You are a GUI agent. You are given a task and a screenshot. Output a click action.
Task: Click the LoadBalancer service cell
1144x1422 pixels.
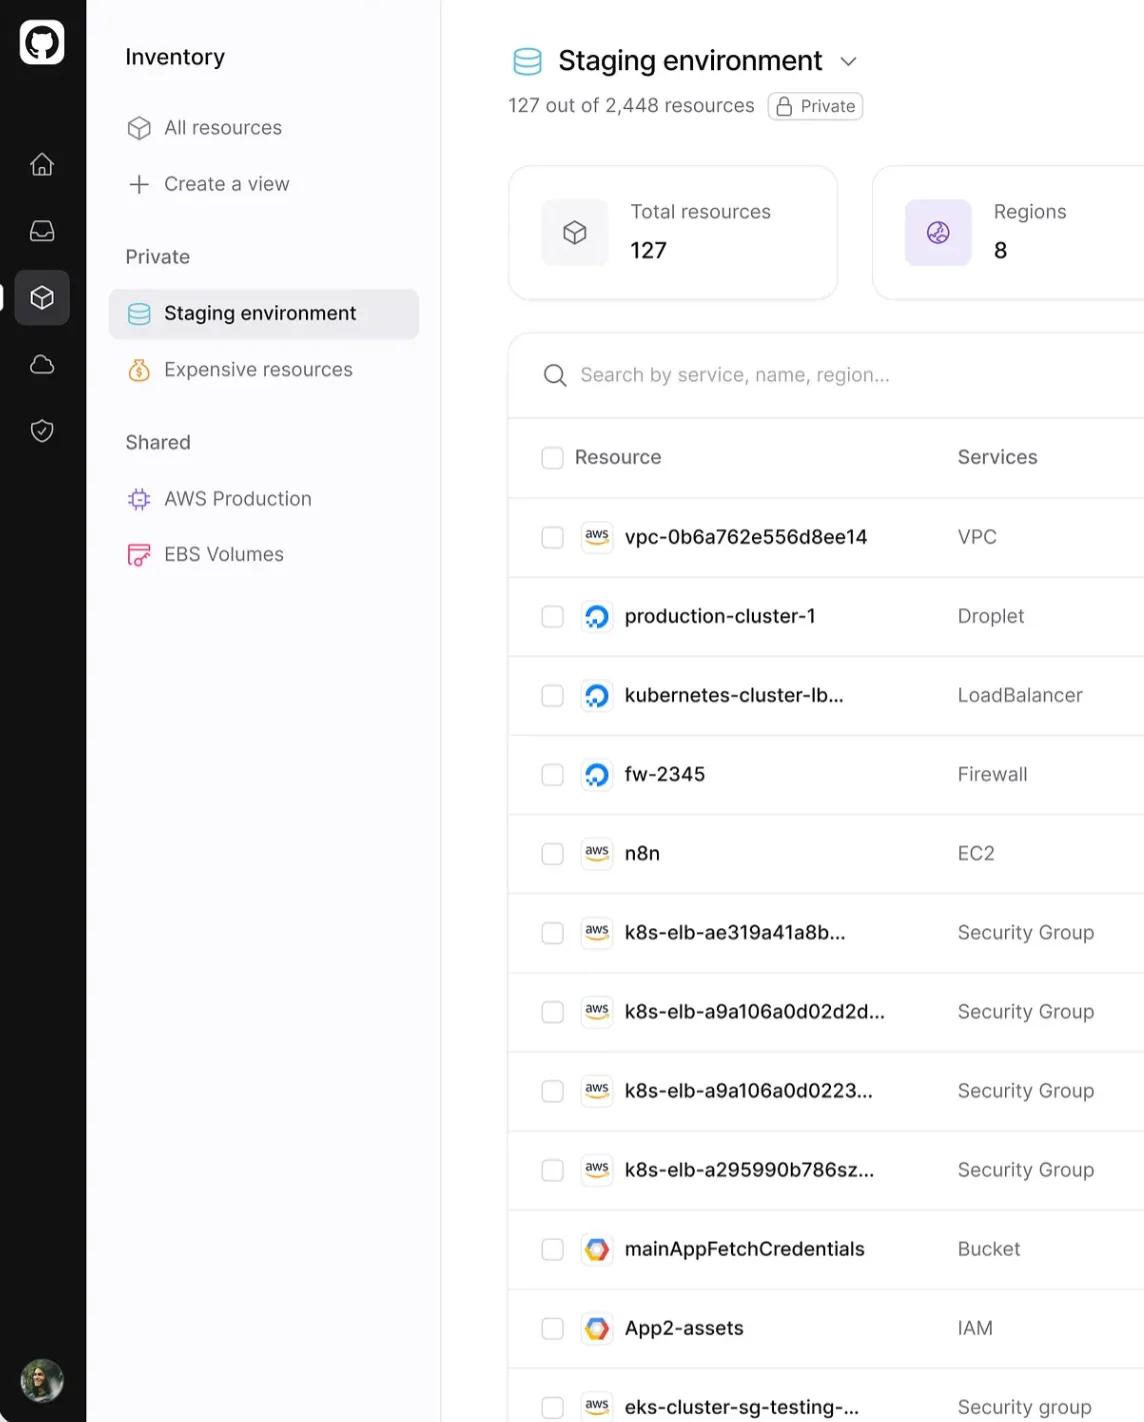[x=1020, y=695]
